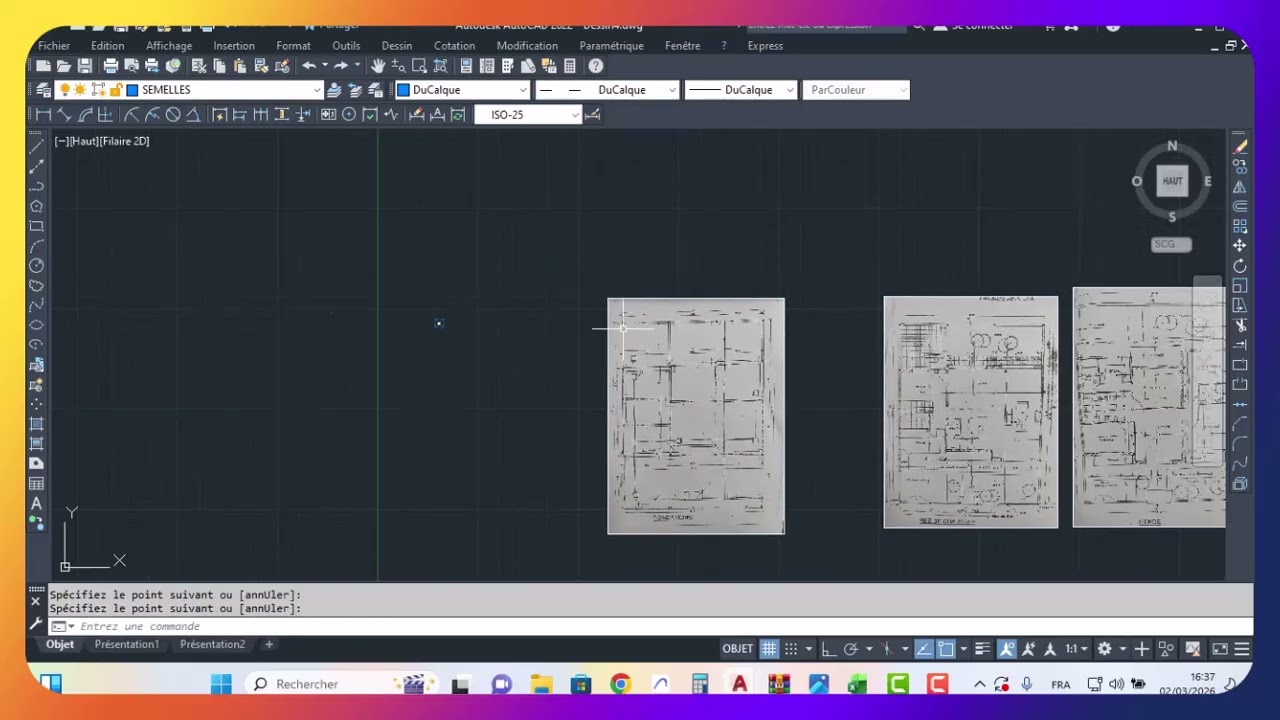
Task: Open the Fichier menu
Action: click(x=54, y=46)
